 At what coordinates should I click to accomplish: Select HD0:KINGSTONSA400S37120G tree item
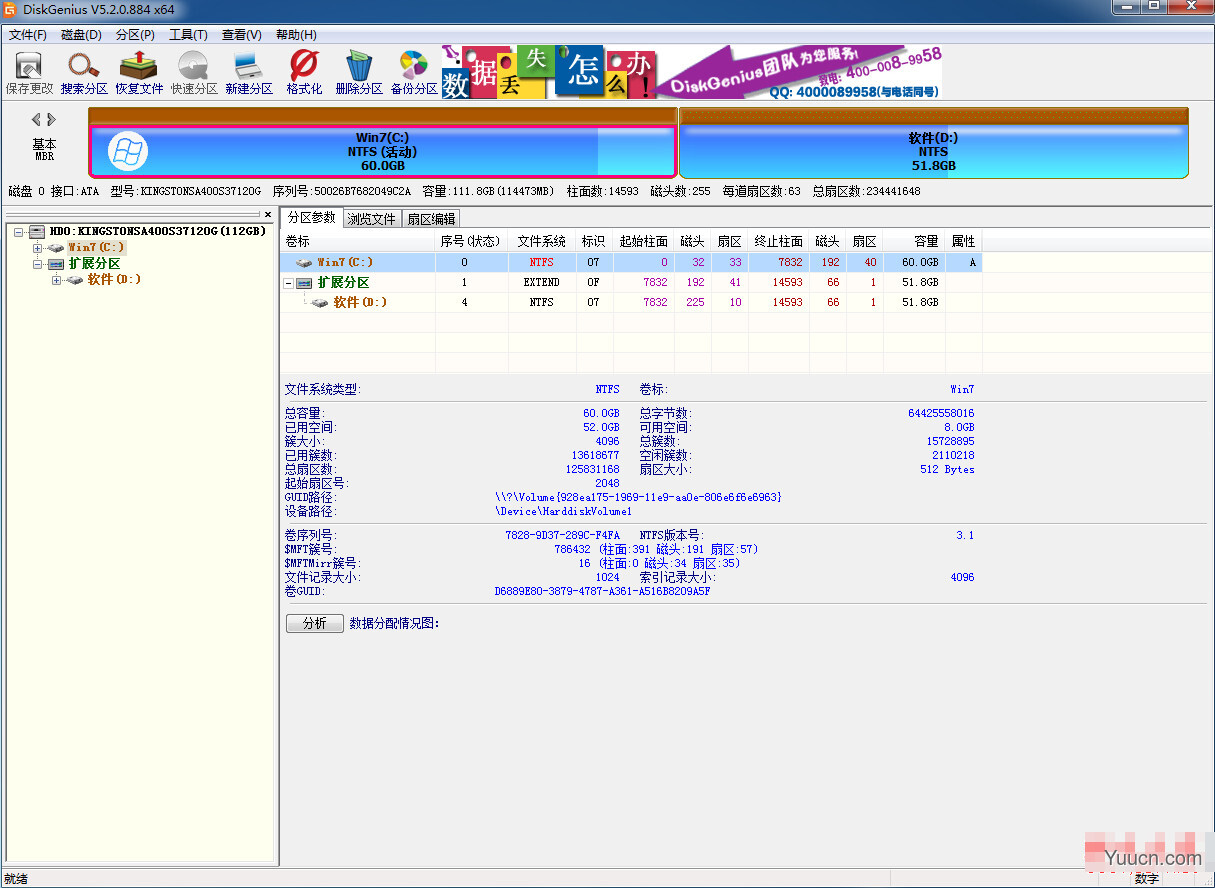click(x=158, y=231)
